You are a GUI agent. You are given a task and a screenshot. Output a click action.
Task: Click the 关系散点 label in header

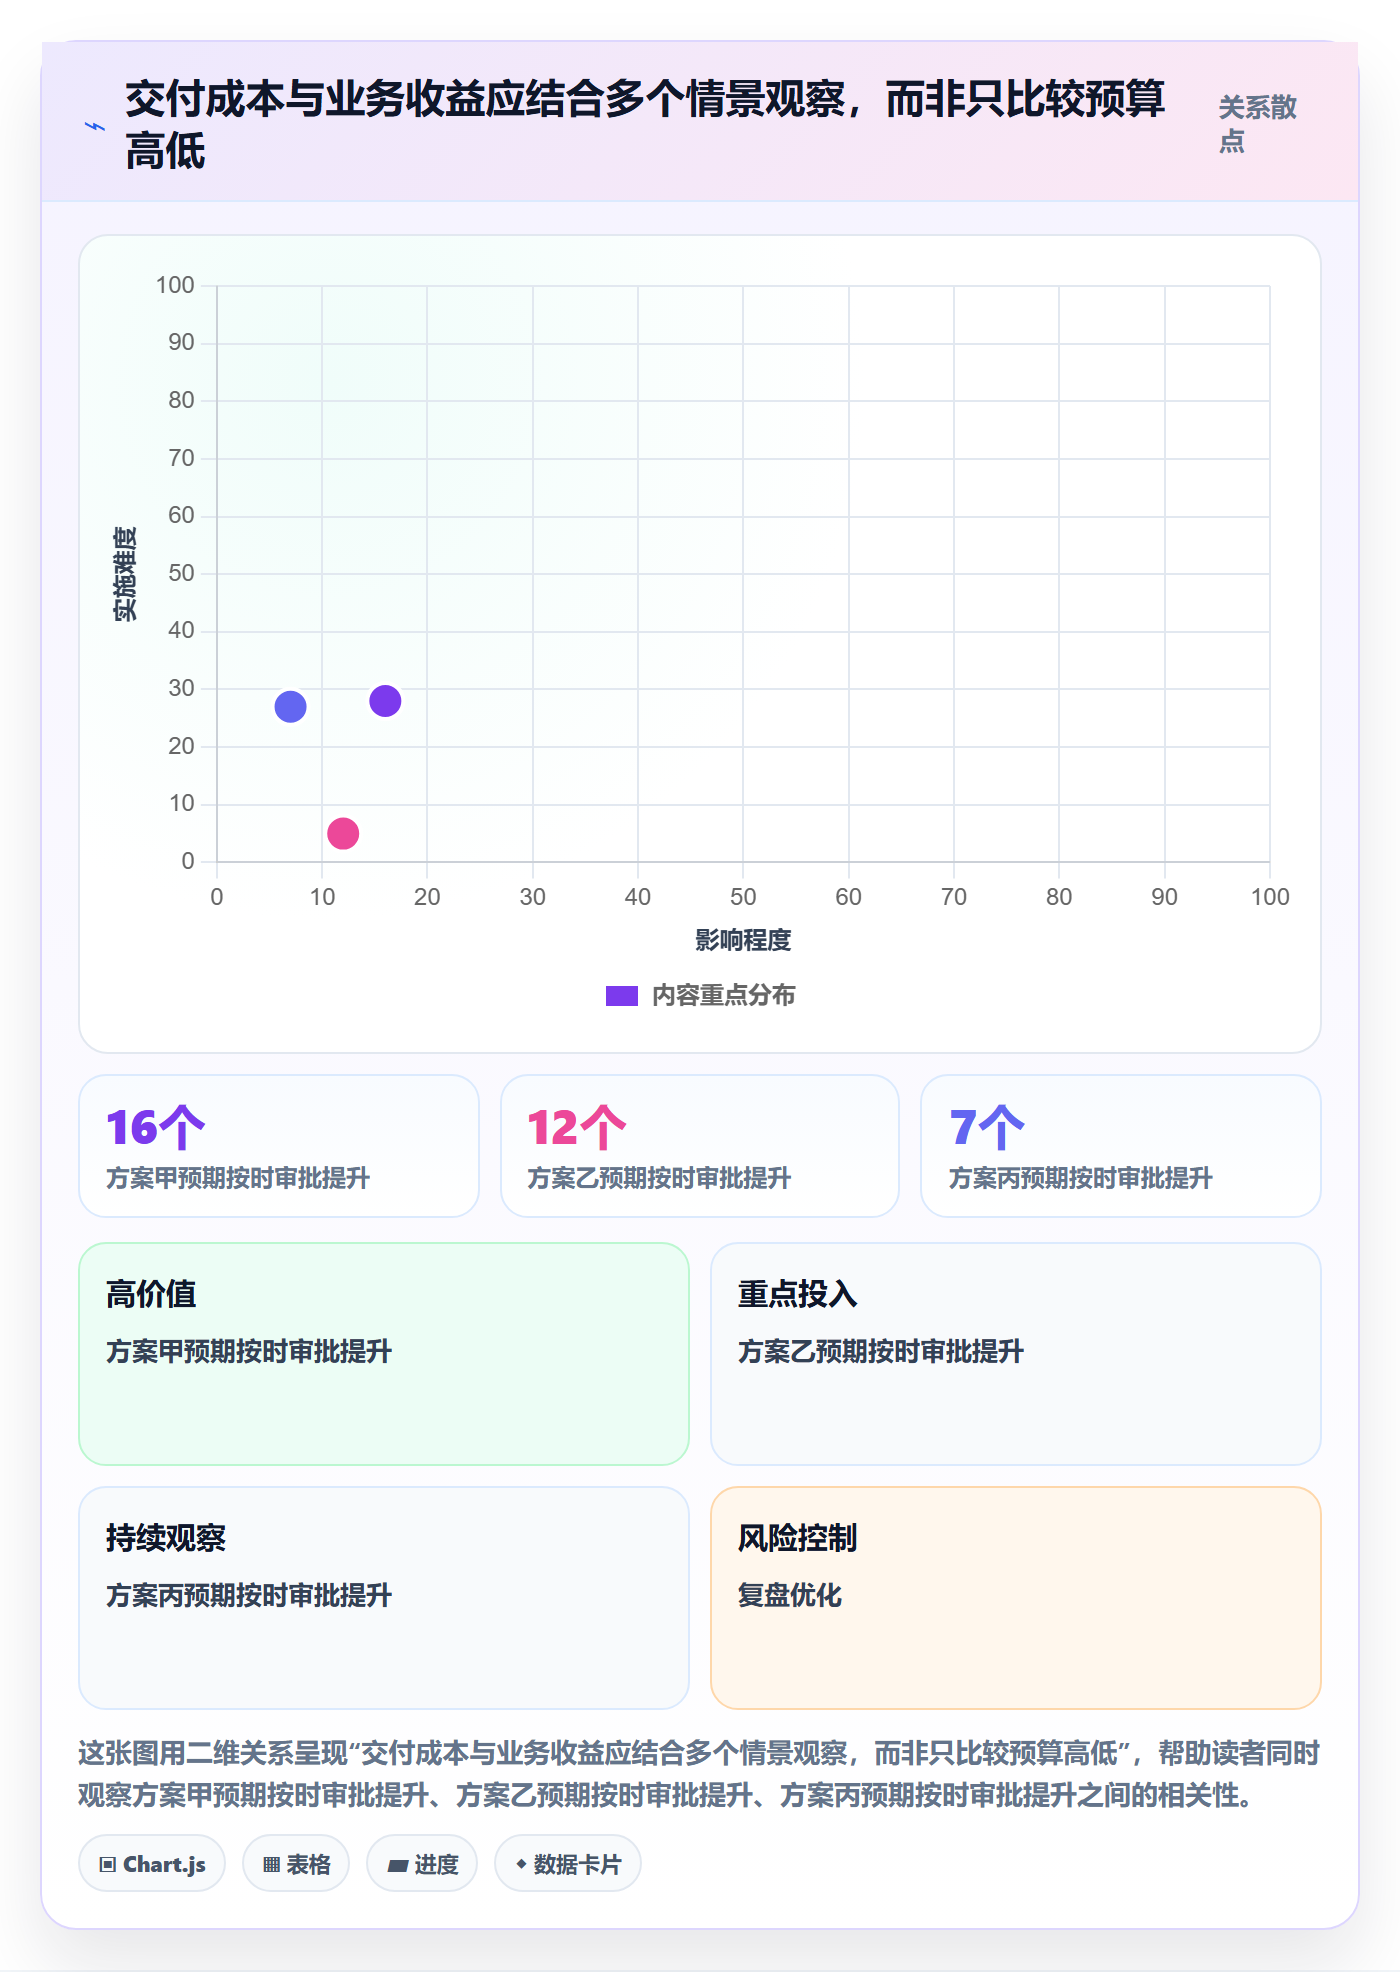(1257, 124)
